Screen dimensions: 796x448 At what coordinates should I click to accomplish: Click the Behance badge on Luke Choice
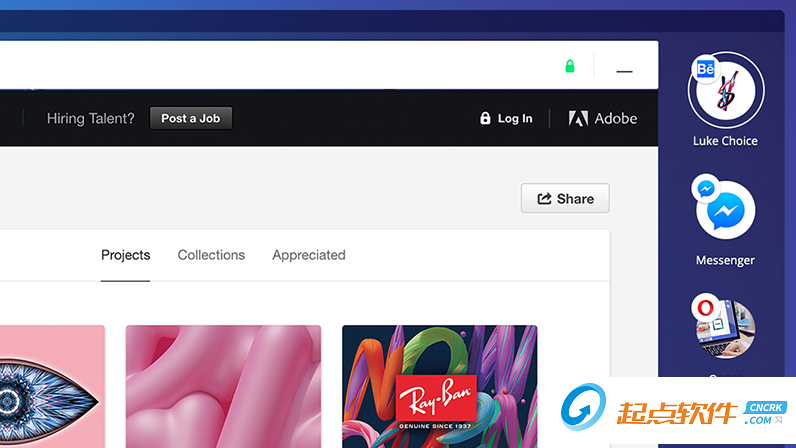705,69
